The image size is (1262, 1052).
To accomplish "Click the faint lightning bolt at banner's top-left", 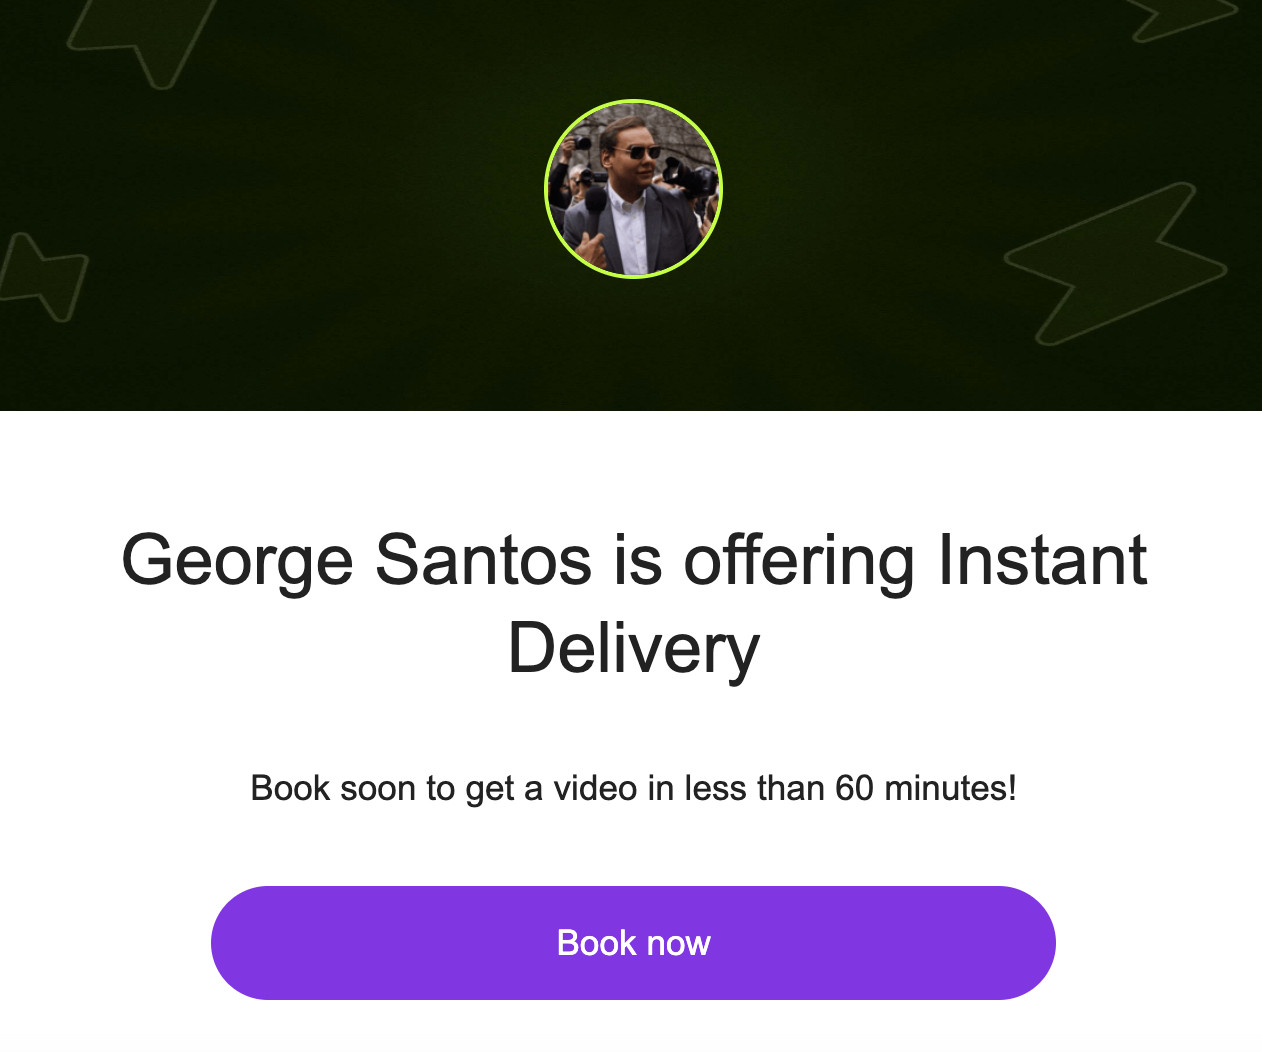I will [140, 40].
